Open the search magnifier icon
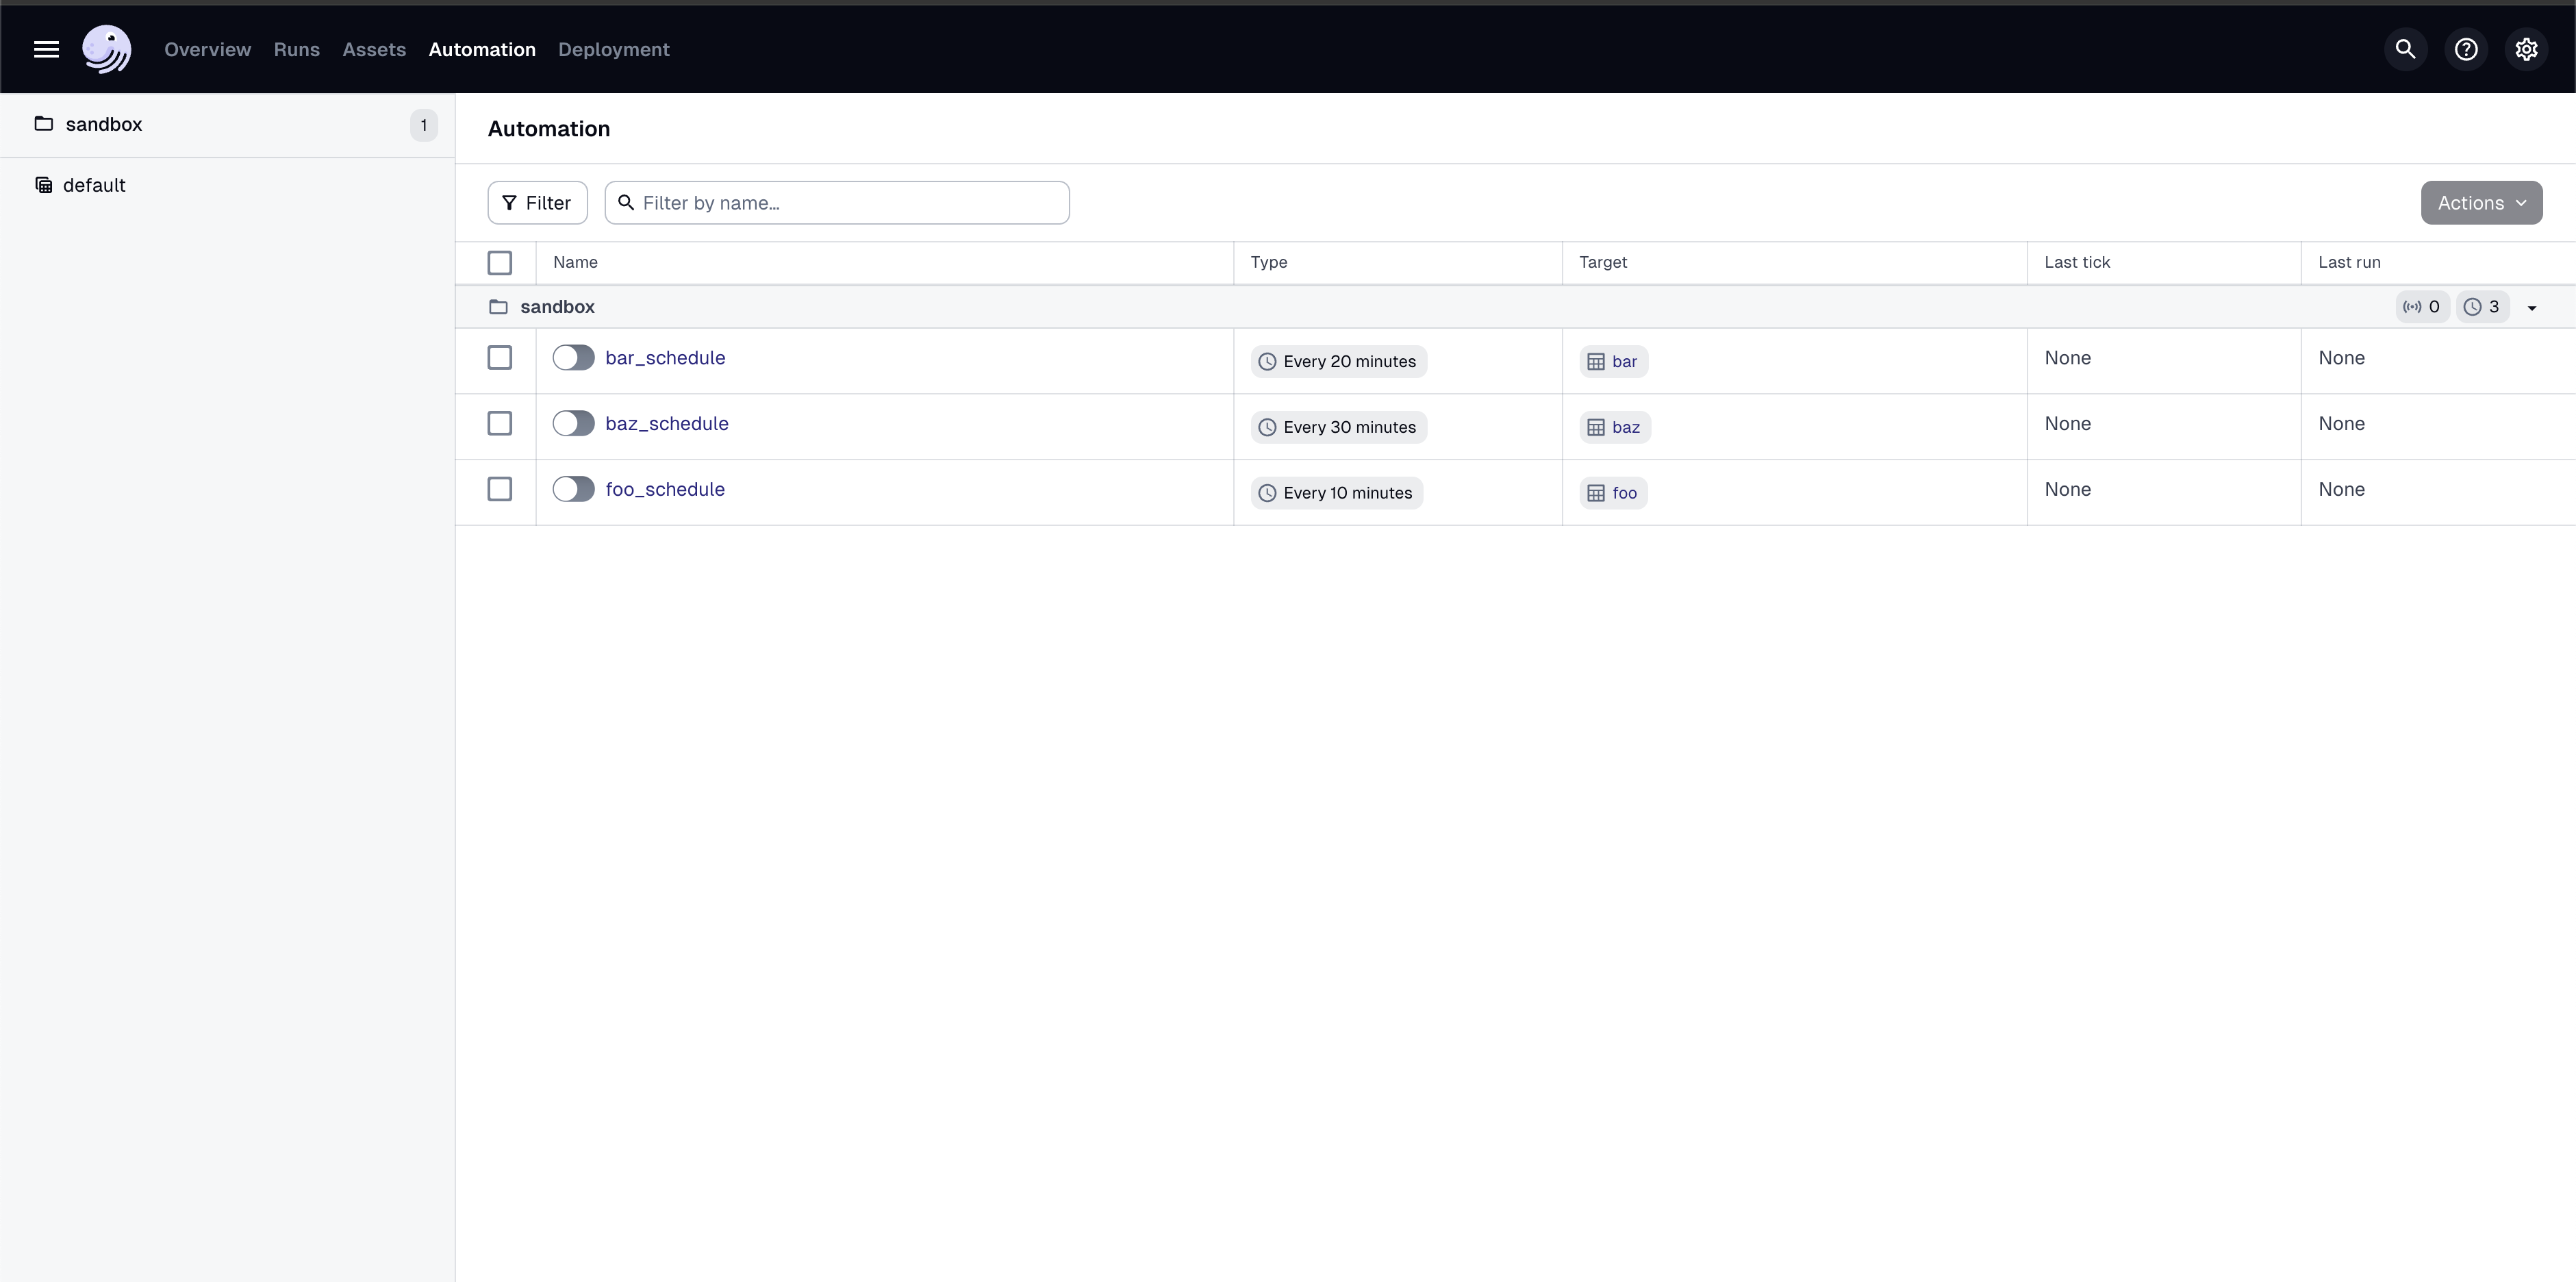The width and height of the screenshot is (2576, 1282). click(2405, 49)
